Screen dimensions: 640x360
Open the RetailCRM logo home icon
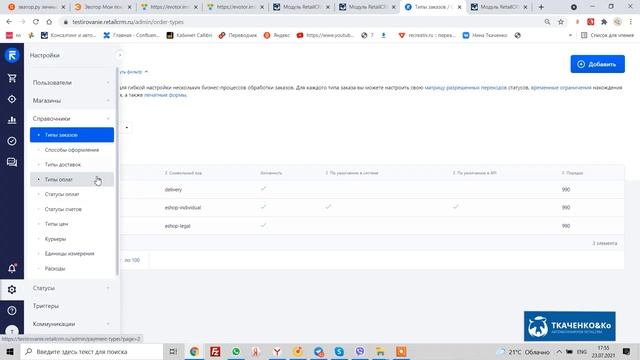coord(12,55)
